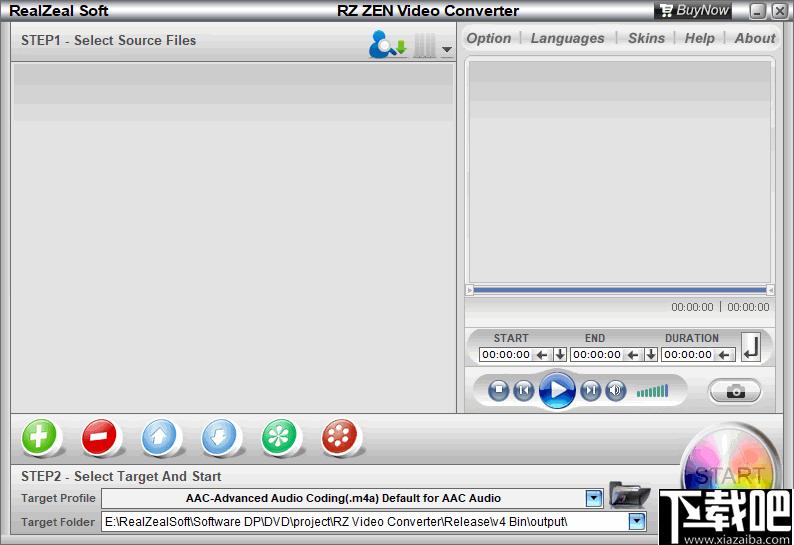Viewport: 794px width, 545px height.
Task: Move selected file up with blue arrow
Action: (x=159, y=437)
